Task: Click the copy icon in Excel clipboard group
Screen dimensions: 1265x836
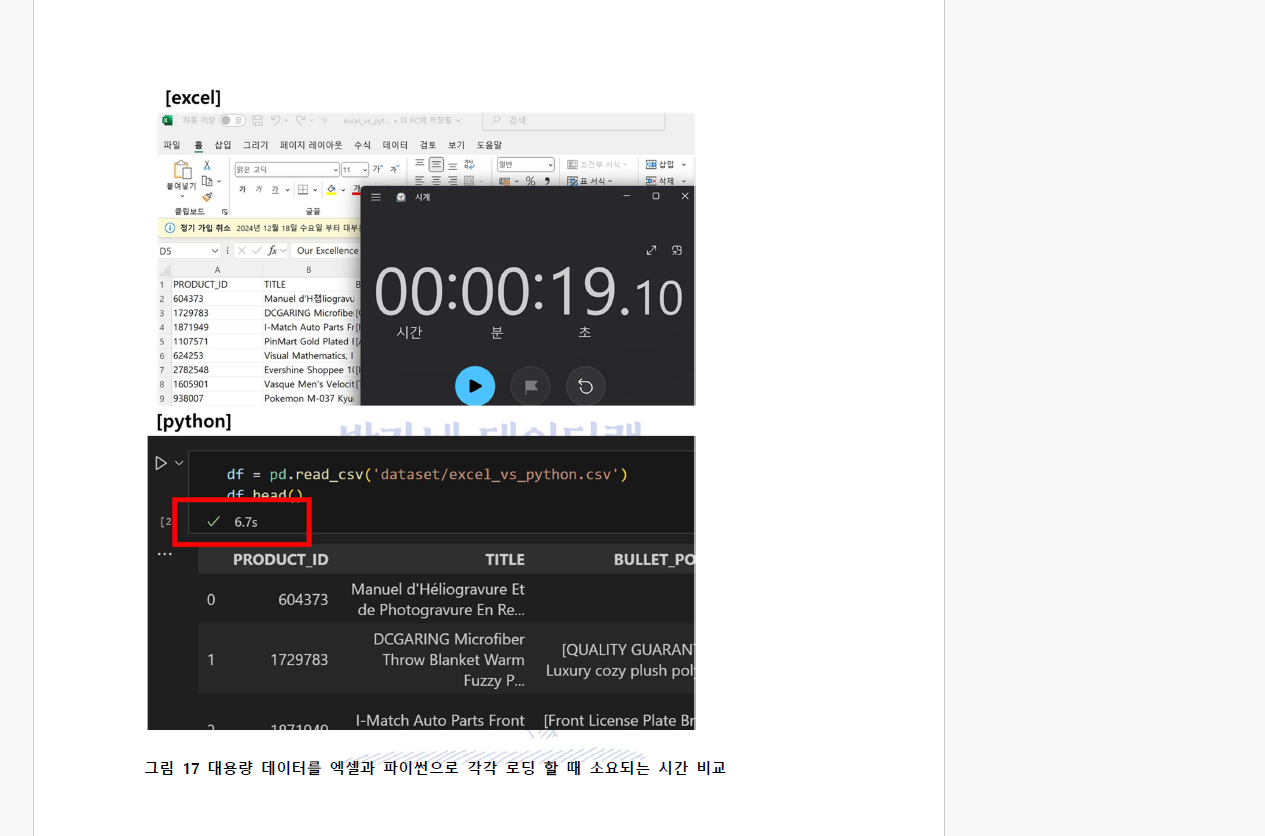Action: click(207, 181)
